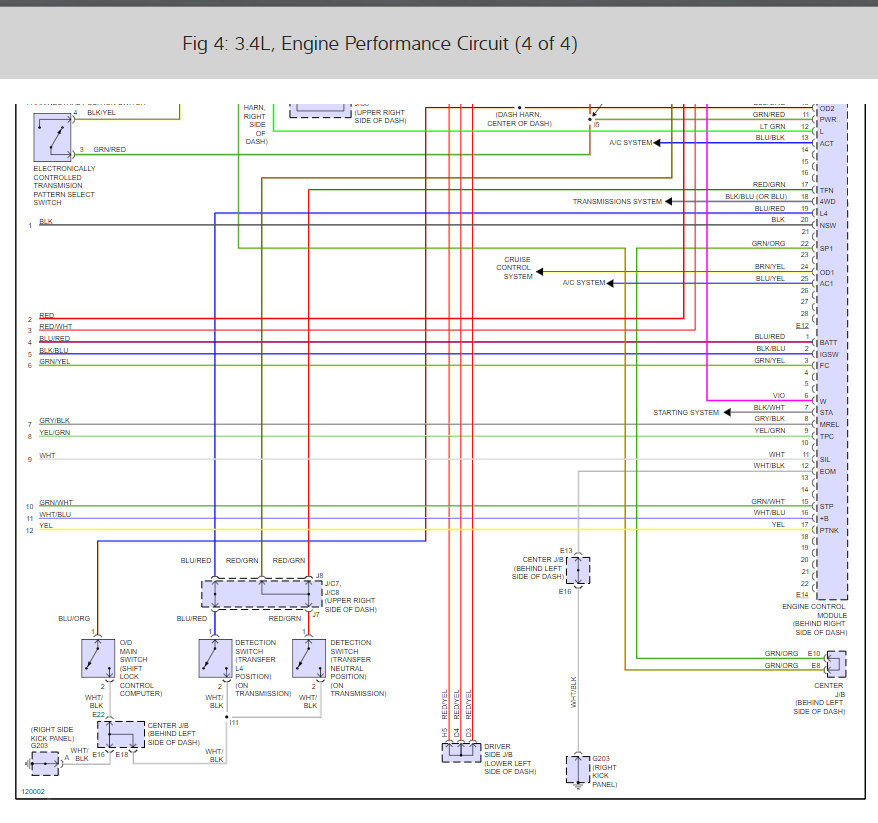
Task: Select the Driver Side J/B connector box
Action: coord(461,752)
